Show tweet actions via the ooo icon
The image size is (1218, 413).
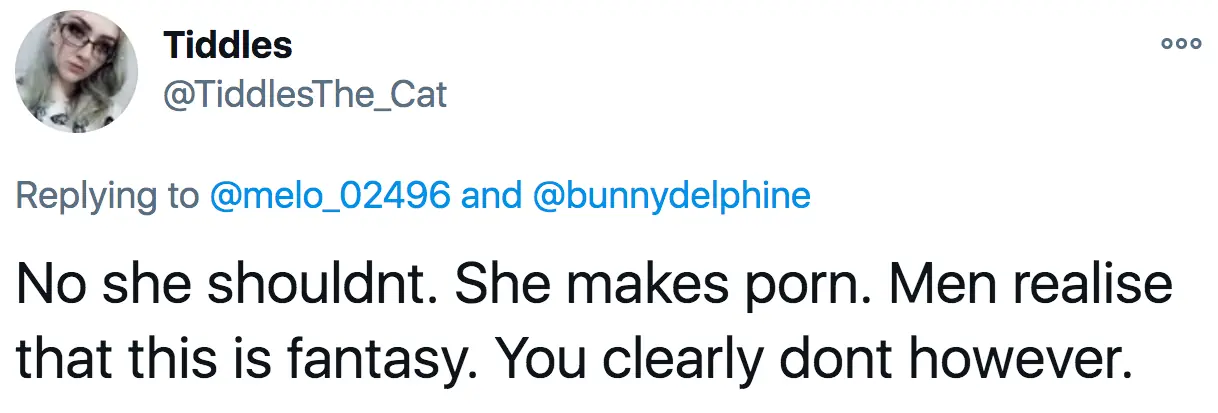(1178, 45)
